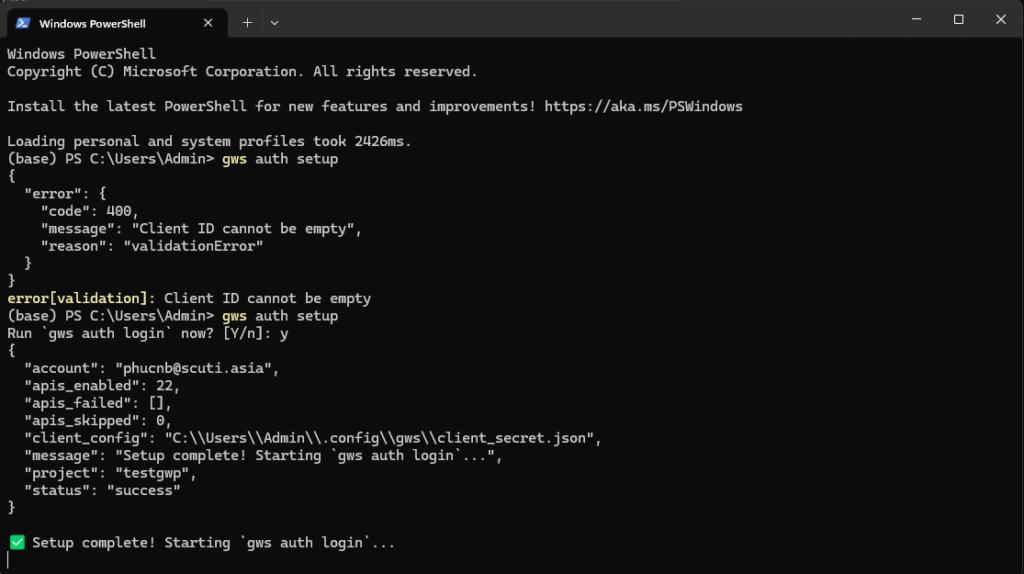The height and width of the screenshot is (574, 1024).
Task: Maximize the terminal window
Action: [958, 19]
